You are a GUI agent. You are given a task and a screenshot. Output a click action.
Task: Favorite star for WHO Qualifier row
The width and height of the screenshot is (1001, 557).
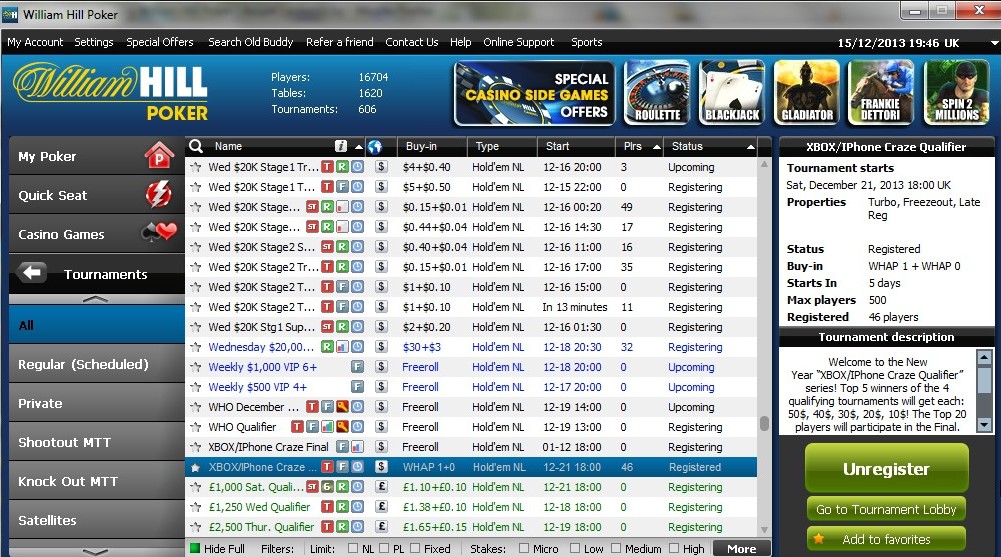coord(196,427)
